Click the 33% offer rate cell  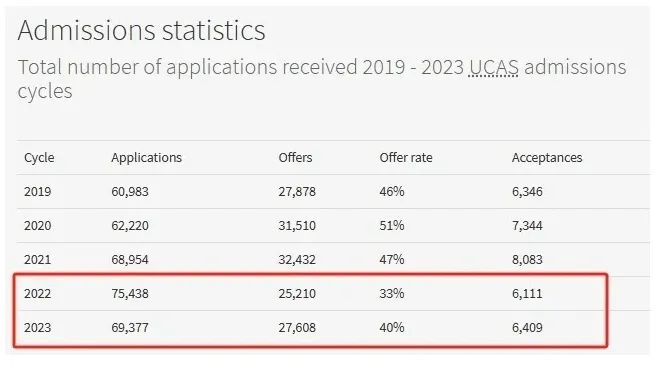392,294
